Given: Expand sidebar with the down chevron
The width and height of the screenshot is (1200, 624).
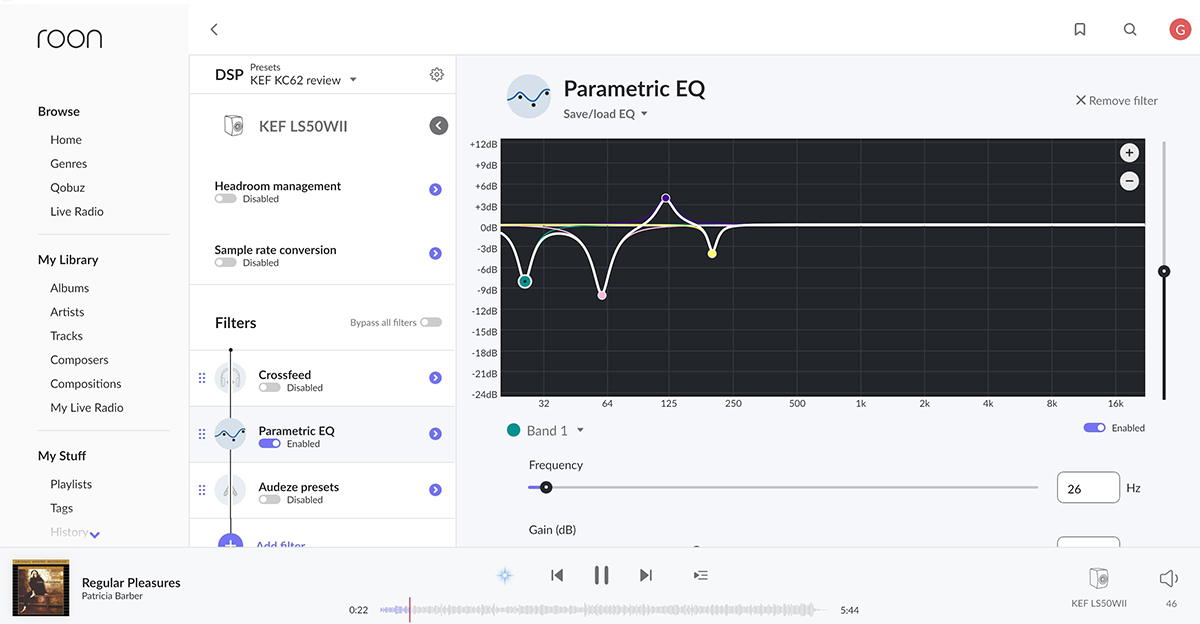Looking at the screenshot, I should 95,535.
